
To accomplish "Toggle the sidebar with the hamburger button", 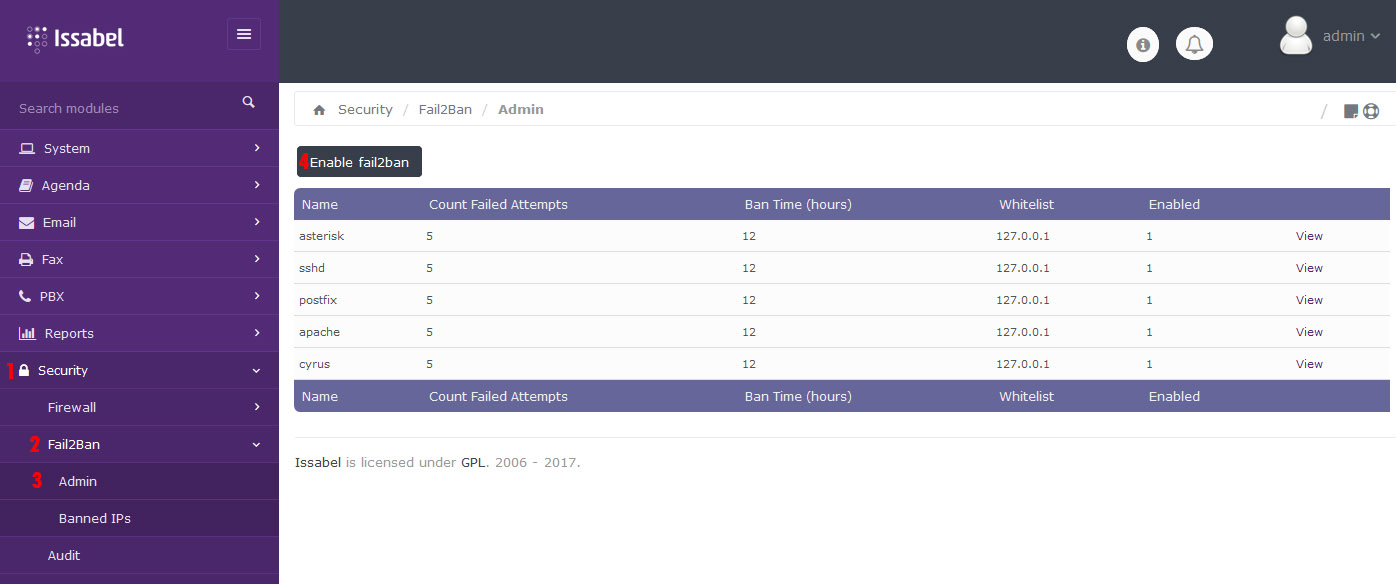I will click(244, 34).
